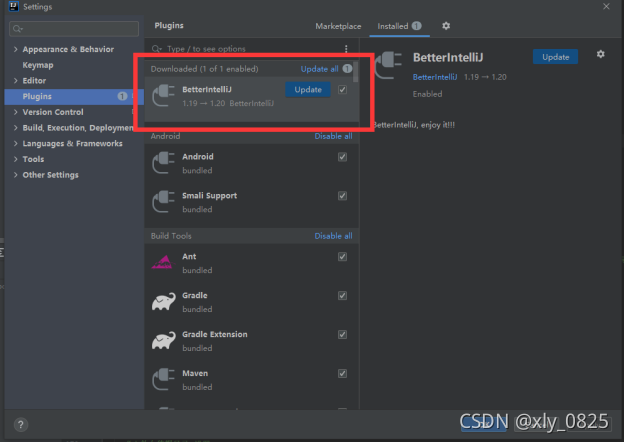The image size is (624, 443).
Task: Click the large BetterIntelliJ details icon
Action: pos(388,65)
